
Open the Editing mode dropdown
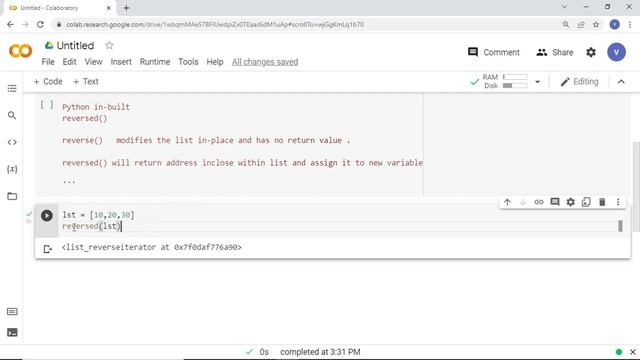click(579, 82)
